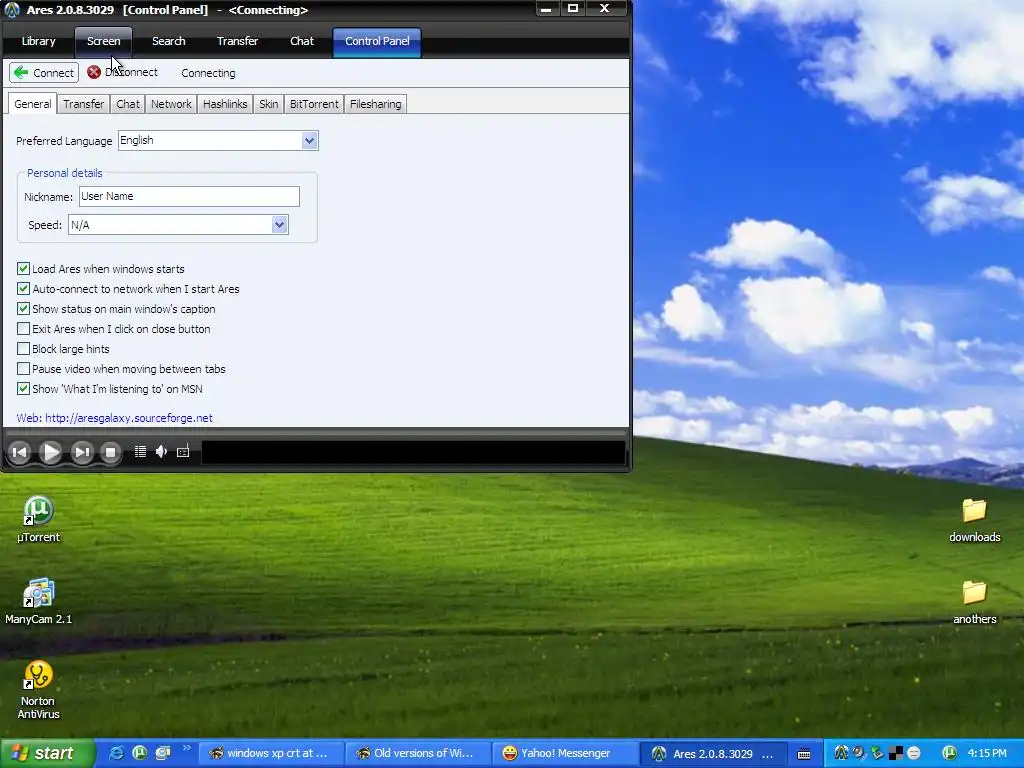
Task: Click the black track display area
Action: (413, 452)
